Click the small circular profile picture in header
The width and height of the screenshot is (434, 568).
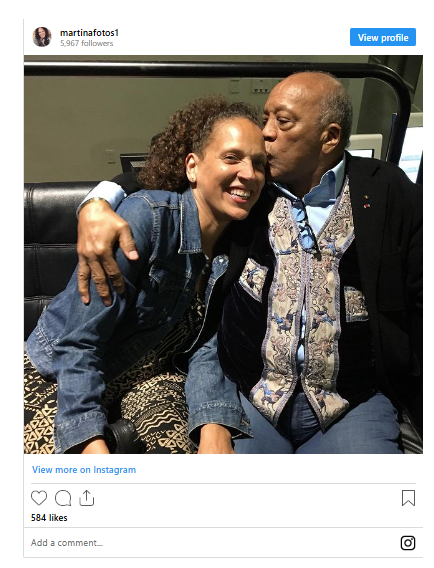pos(42,37)
